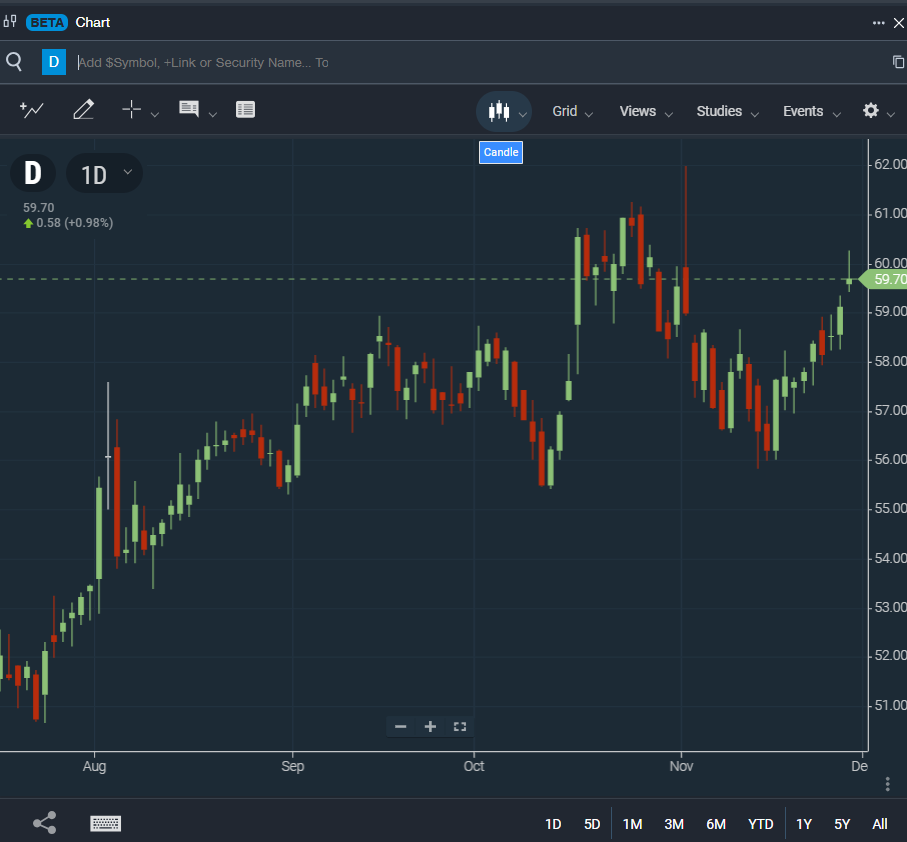Activate the crosshair cursor tool
907x842 pixels.
[x=132, y=110]
